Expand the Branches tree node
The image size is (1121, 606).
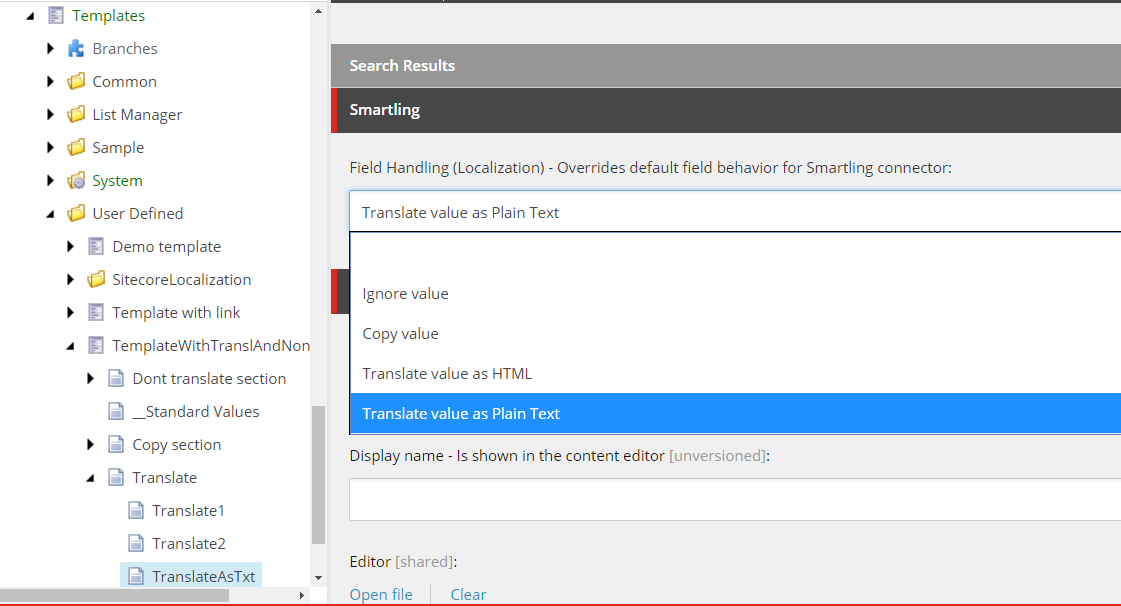pos(50,49)
